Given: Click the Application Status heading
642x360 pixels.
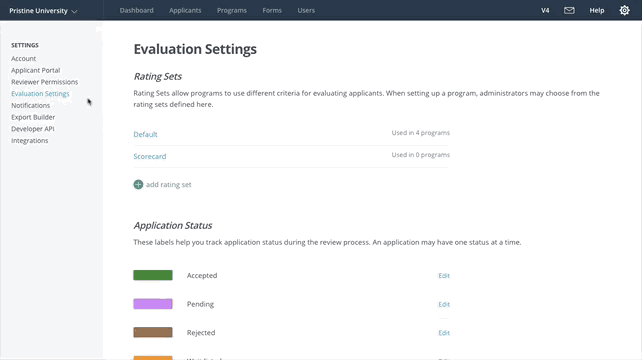Looking at the screenshot, I should pyautogui.click(x=173, y=226).
